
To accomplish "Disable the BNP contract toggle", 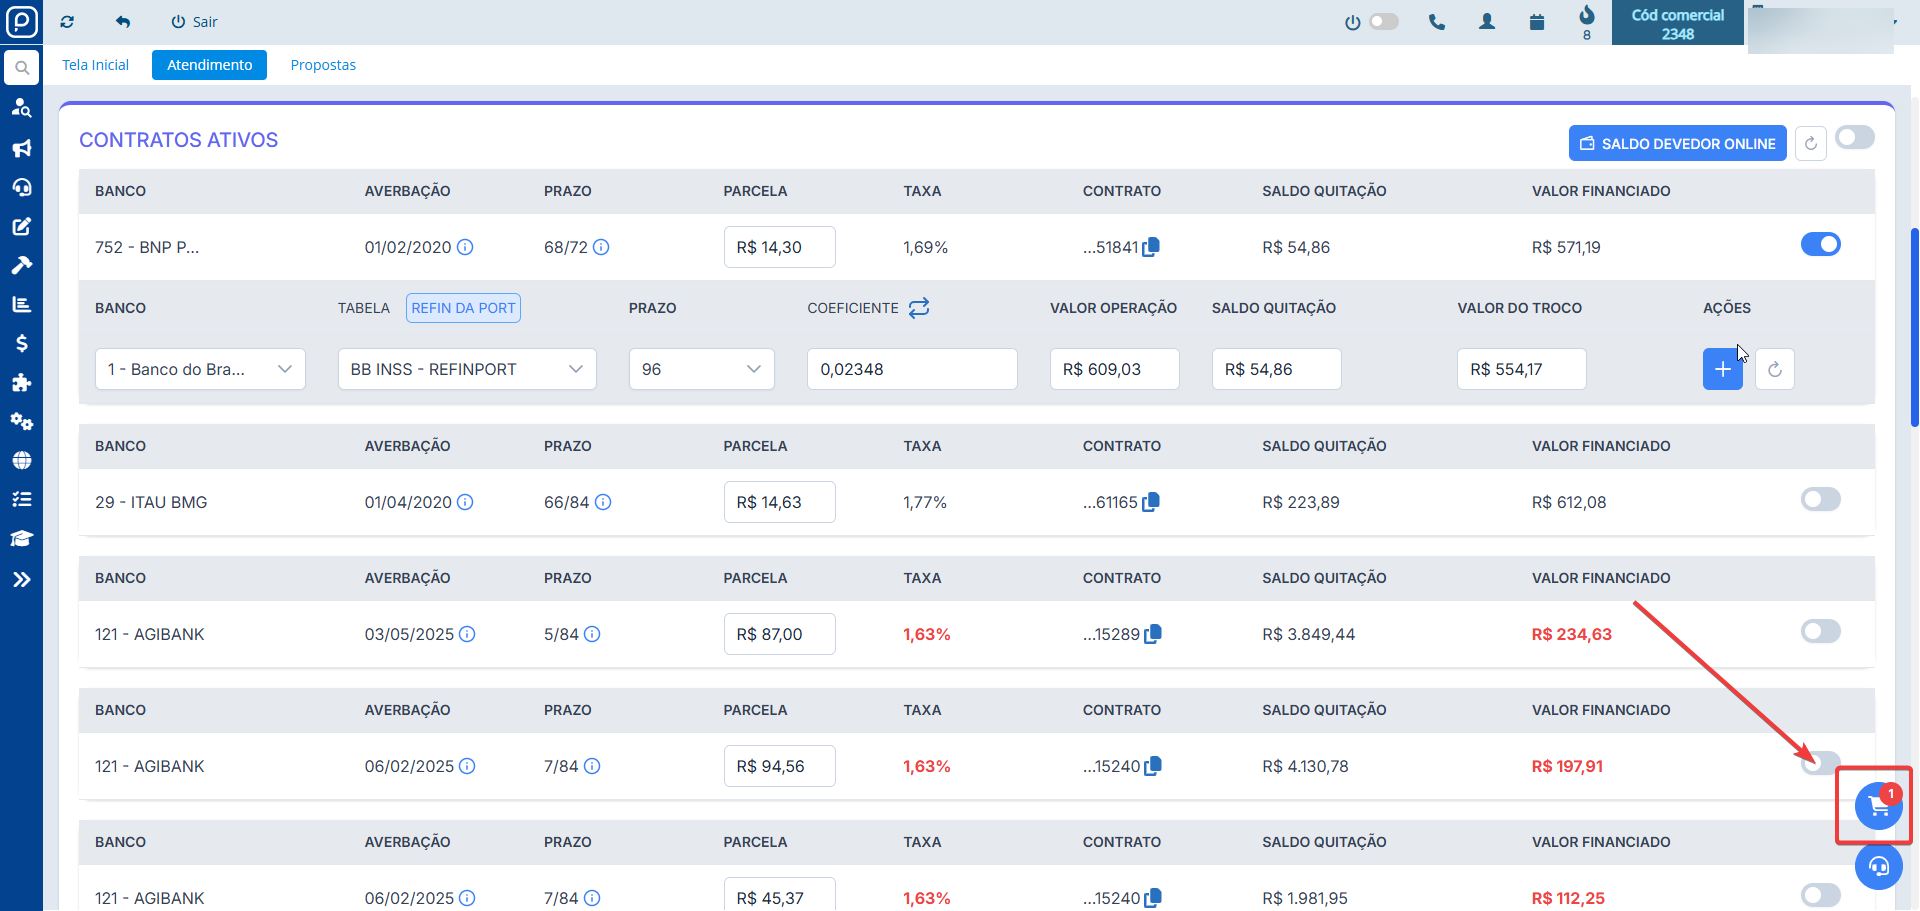I will click(x=1820, y=245).
